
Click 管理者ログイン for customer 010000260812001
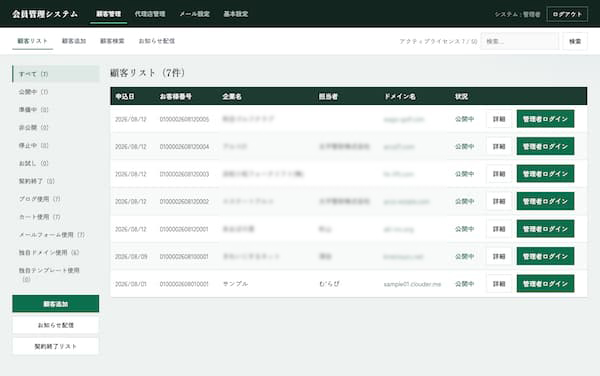coord(545,229)
